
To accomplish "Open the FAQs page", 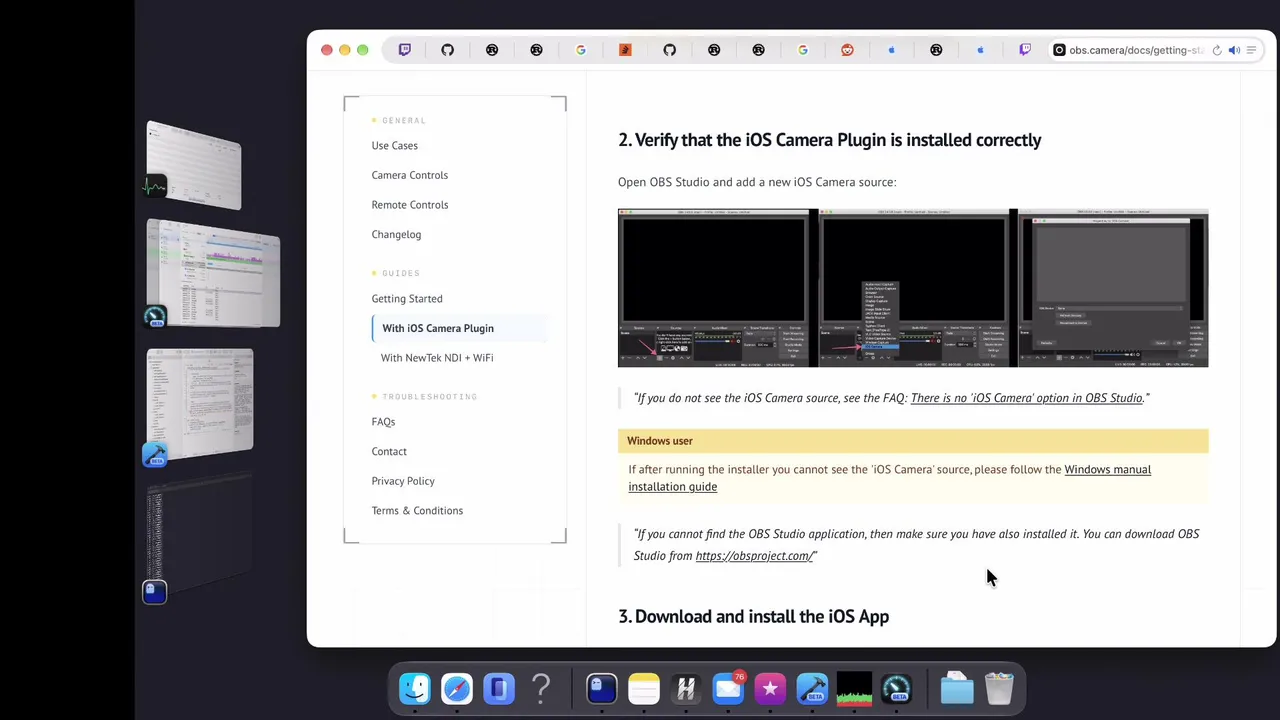I will (x=383, y=422).
